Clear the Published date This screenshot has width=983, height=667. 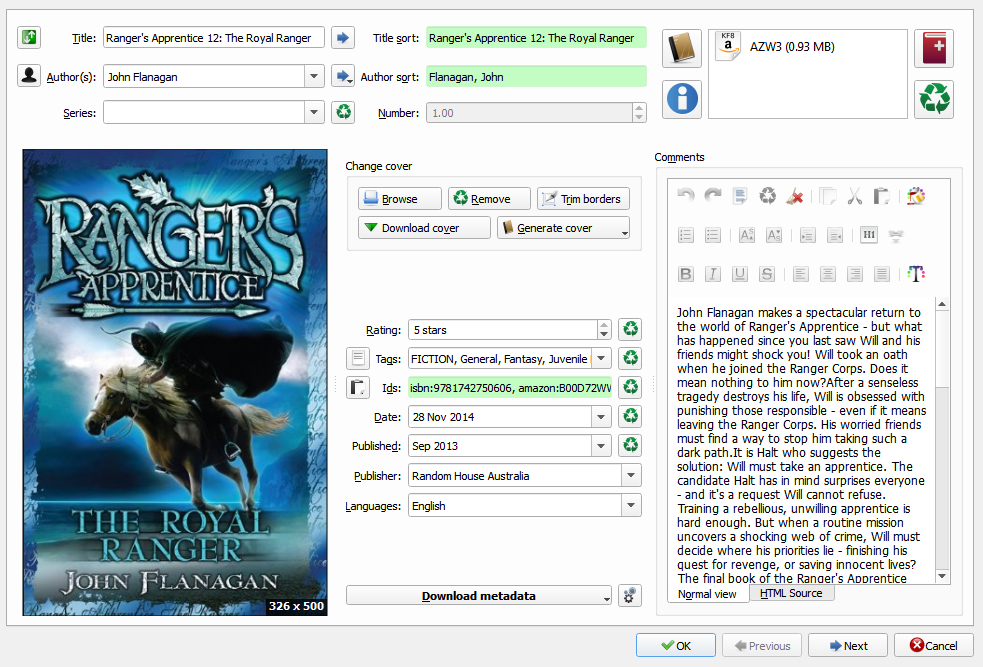[630, 445]
